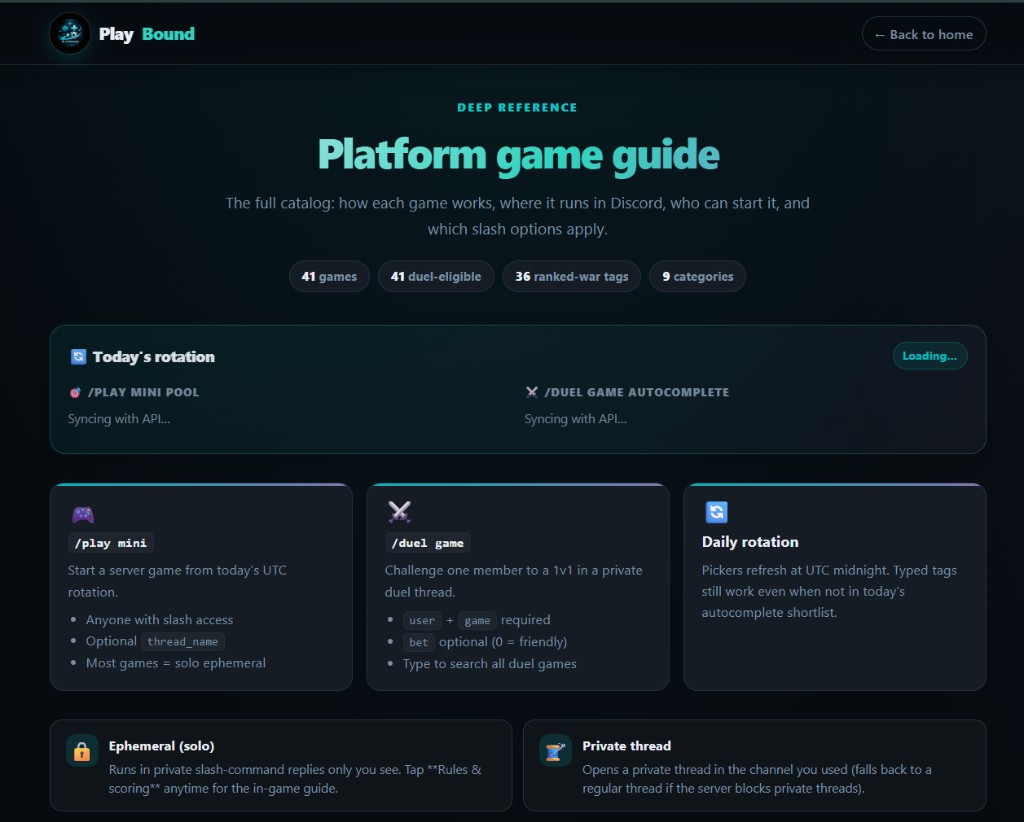Click the Play Bound brand name

[146, 34]
